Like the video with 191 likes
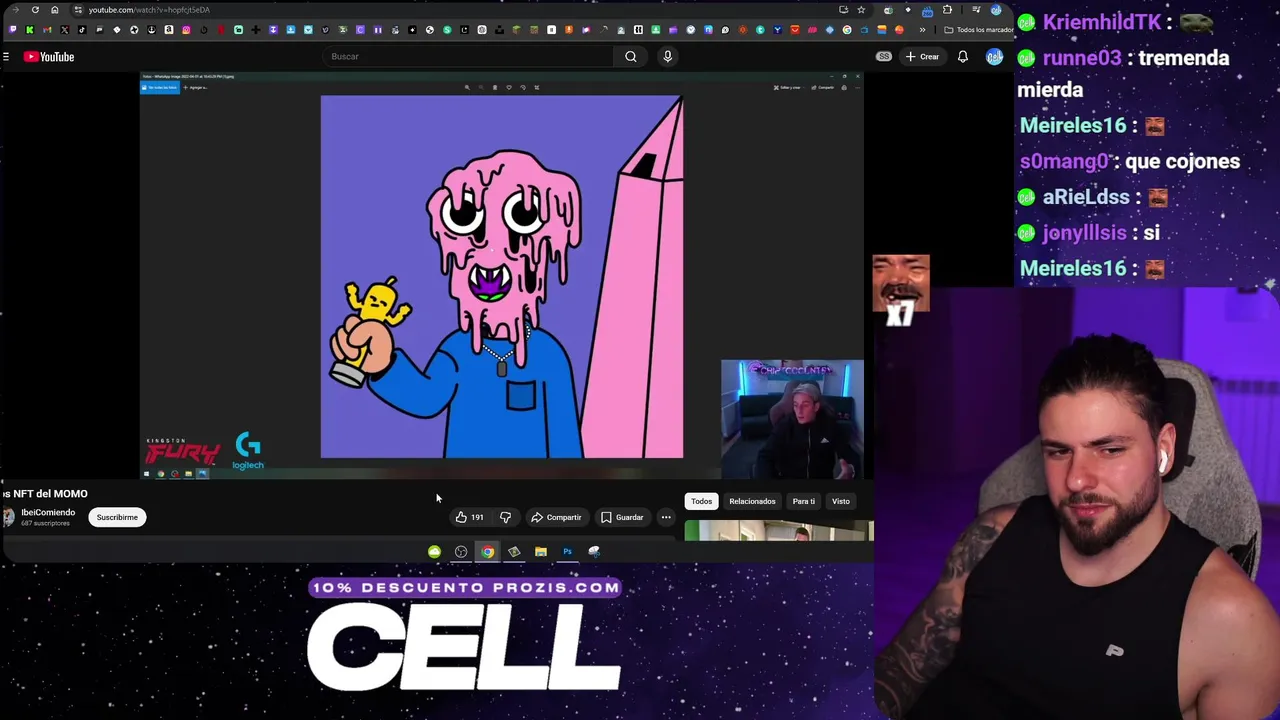Image resolution: width=1280 pixels, height=720 pixels. pyautogui.click(x=469, y=518)
